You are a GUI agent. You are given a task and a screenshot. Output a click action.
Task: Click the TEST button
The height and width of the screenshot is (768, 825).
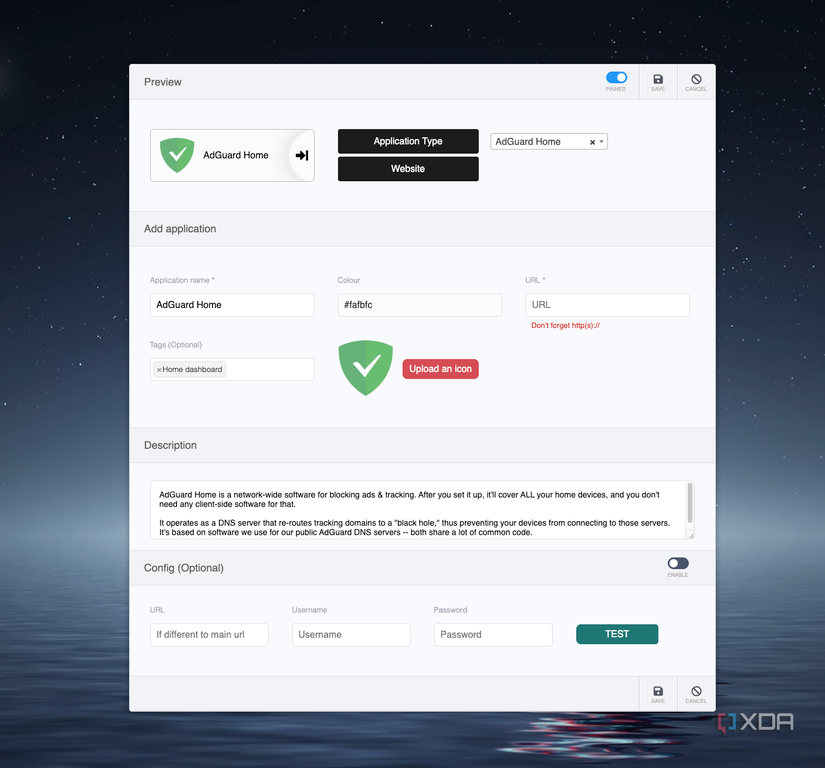click(x=617, y=634)
